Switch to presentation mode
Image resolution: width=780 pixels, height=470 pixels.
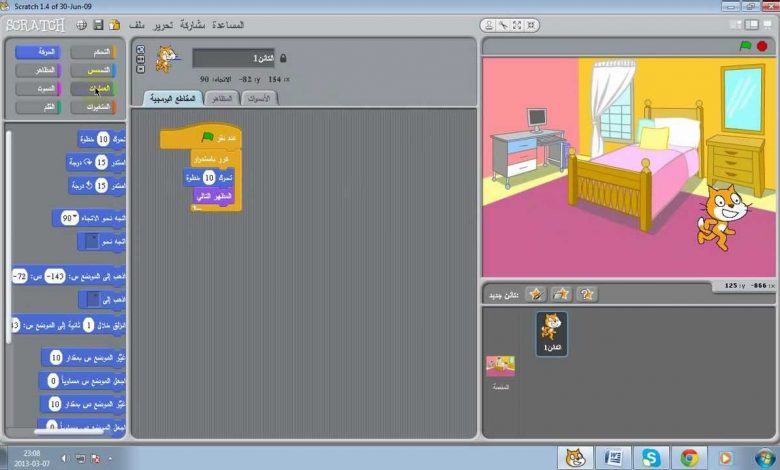coord(768,25)
